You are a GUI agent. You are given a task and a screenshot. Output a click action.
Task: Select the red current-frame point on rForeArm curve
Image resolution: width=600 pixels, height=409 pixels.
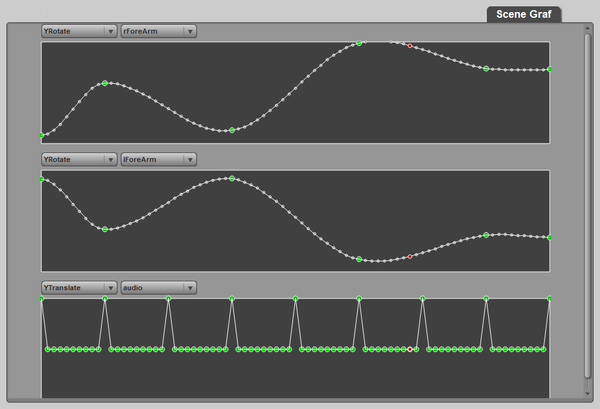[x=410, y=46]
